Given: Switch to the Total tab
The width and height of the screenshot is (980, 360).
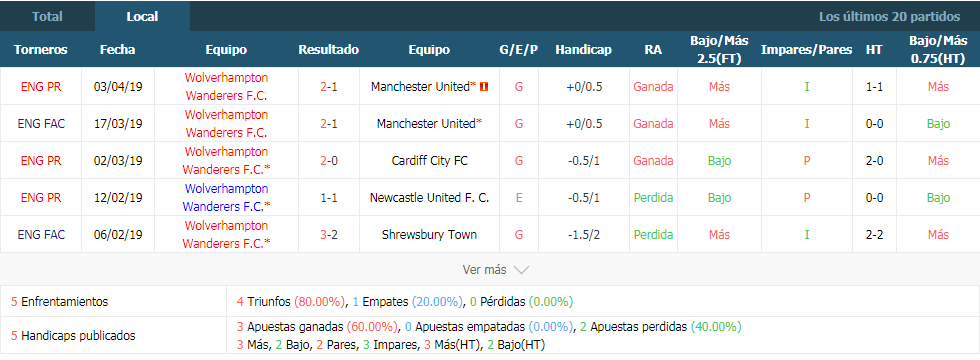Looking at the screenshot, I should click(x=48, y=17).
